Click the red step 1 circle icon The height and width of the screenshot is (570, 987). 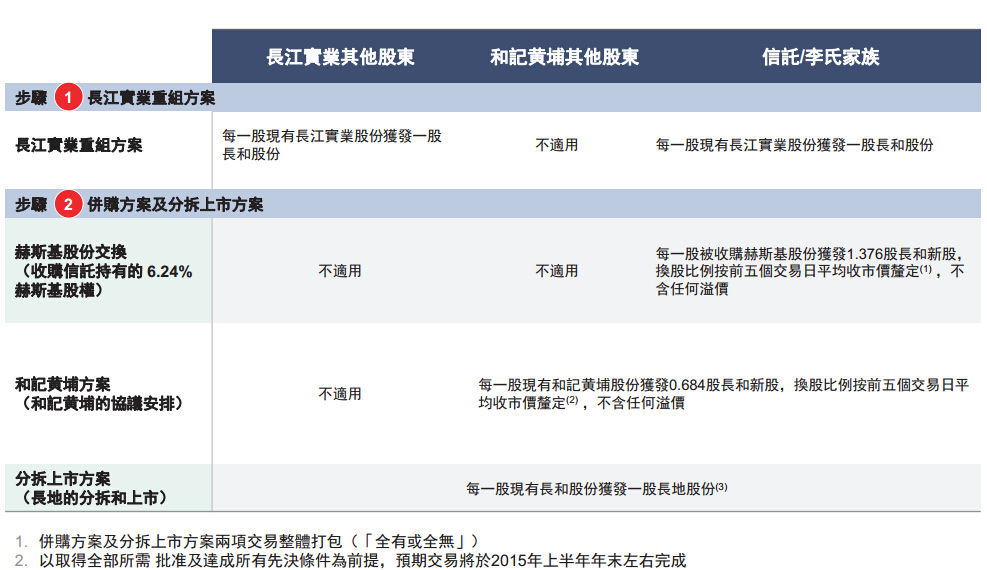coord(68,98)
